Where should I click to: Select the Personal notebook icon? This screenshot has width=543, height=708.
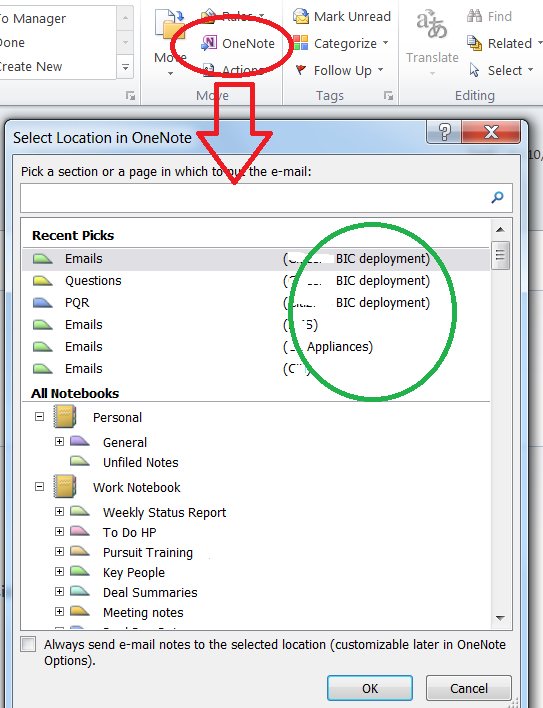click(x=65, y=416)
